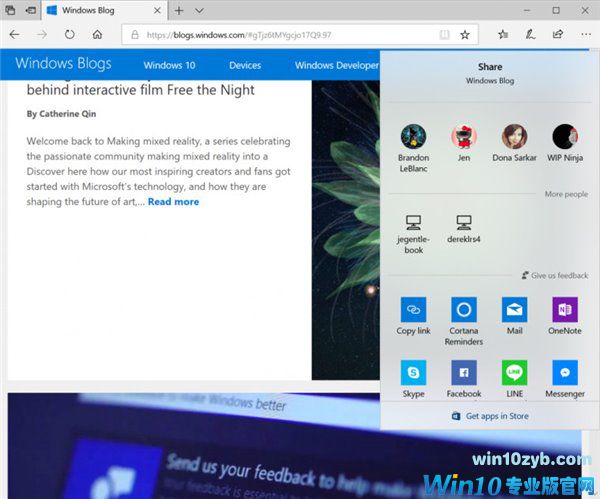Screen dimensions: 600x499
Task: Open the Windows Blogs site title
Action: (64, 63)
